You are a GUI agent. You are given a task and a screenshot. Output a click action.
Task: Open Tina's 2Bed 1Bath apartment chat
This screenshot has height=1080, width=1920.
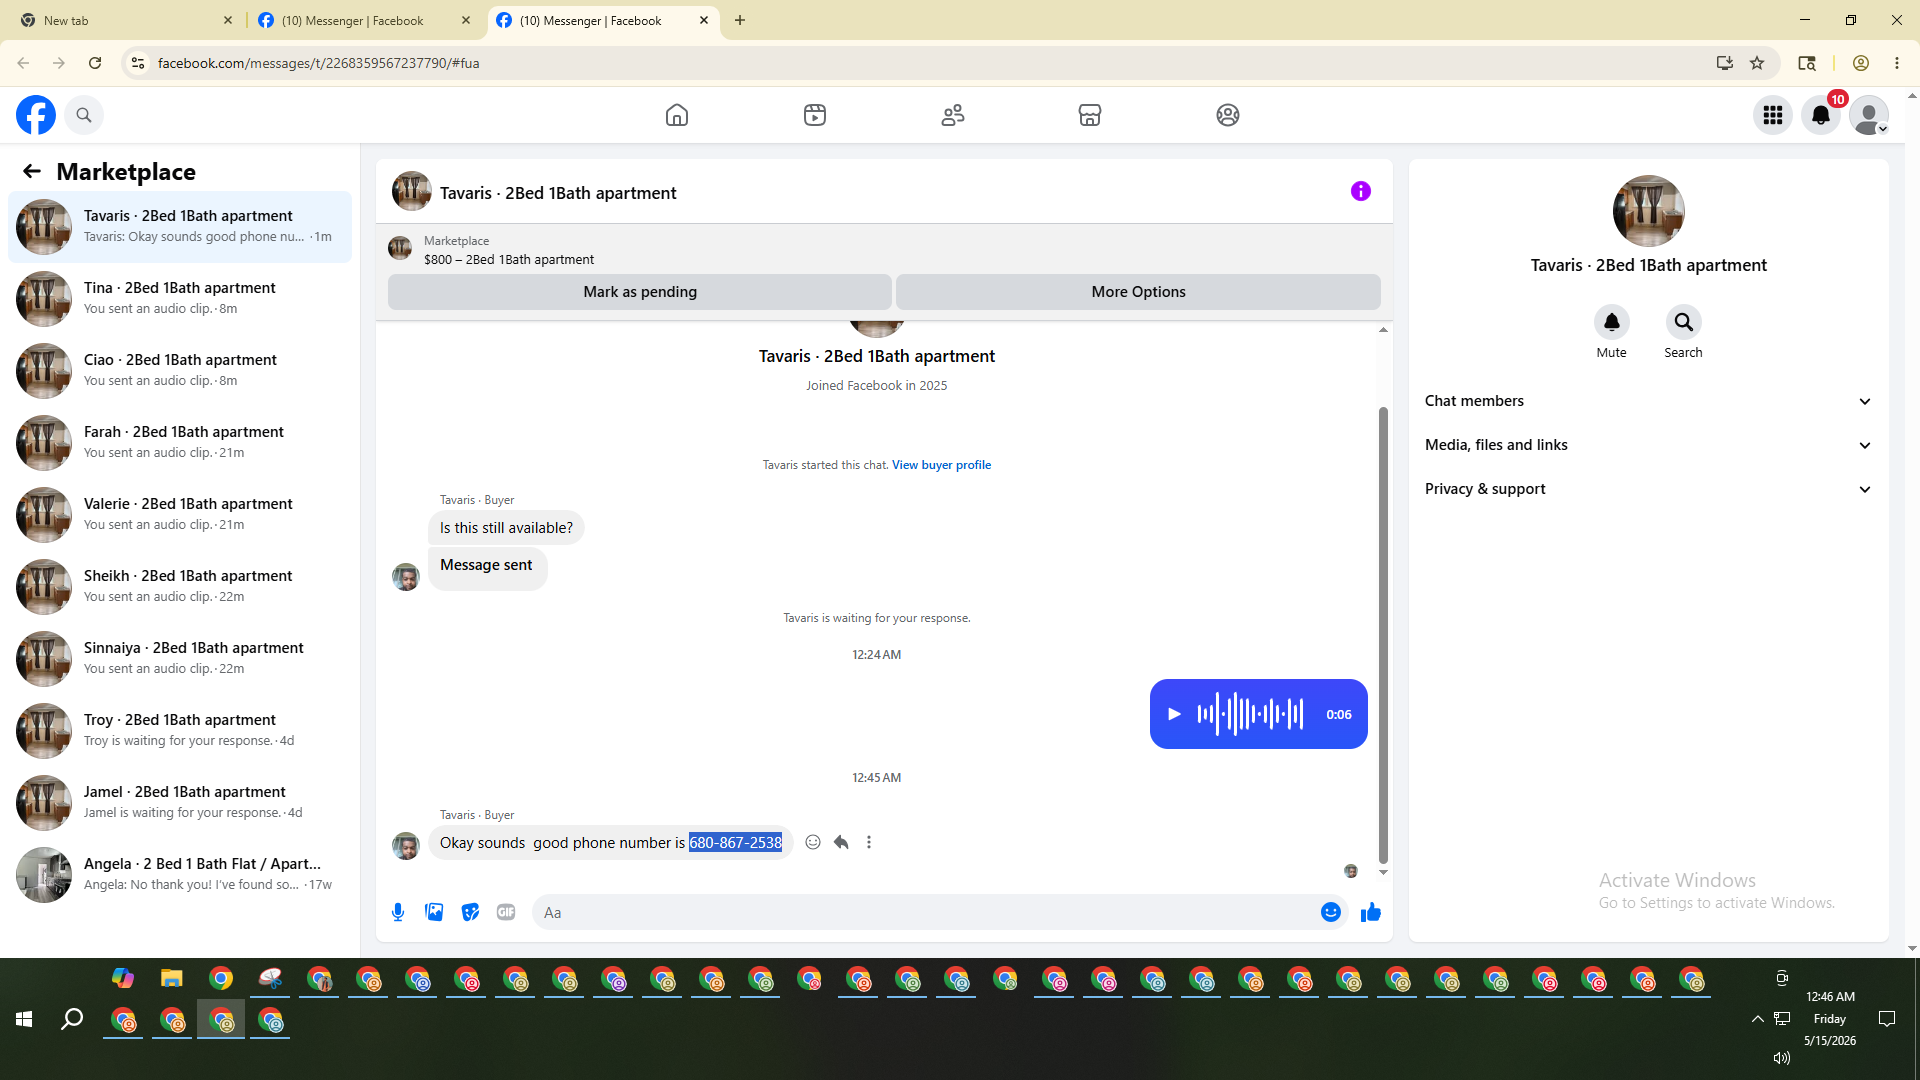180,299
